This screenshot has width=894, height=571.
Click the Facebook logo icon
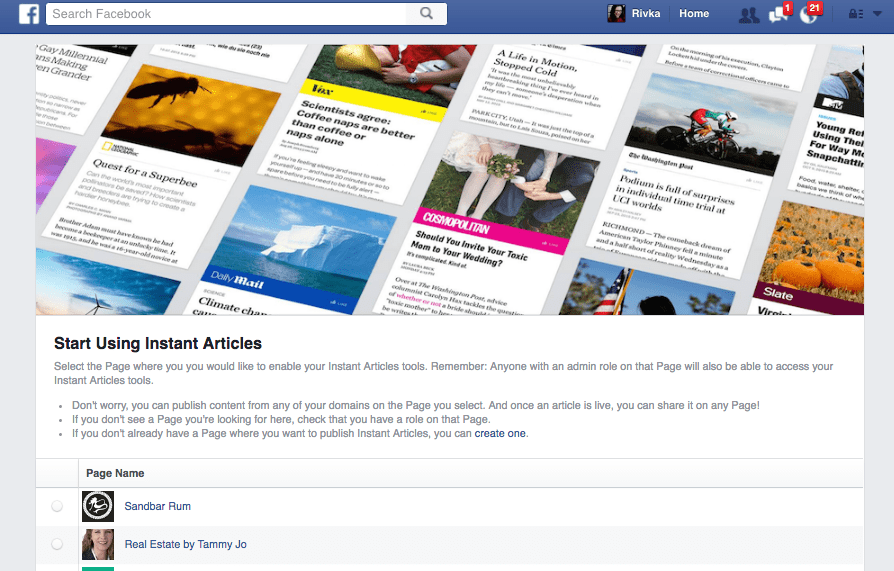coord(29,14)
